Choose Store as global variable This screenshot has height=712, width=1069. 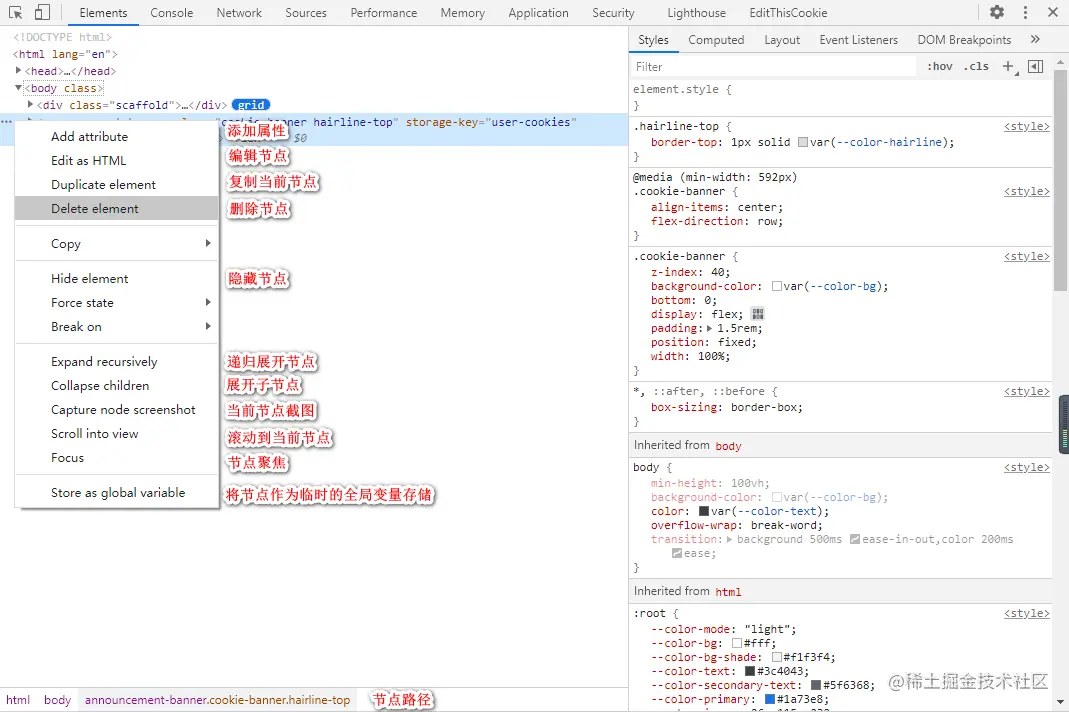(x=117, y=492)
